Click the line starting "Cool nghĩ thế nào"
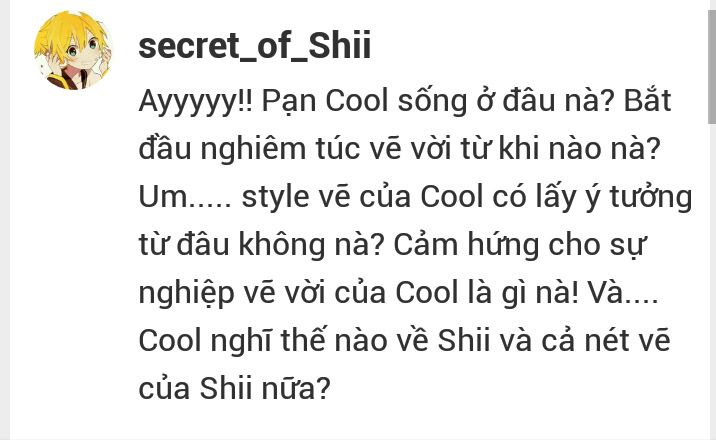Viewport: 716px width, 440px height. point(404,341)
